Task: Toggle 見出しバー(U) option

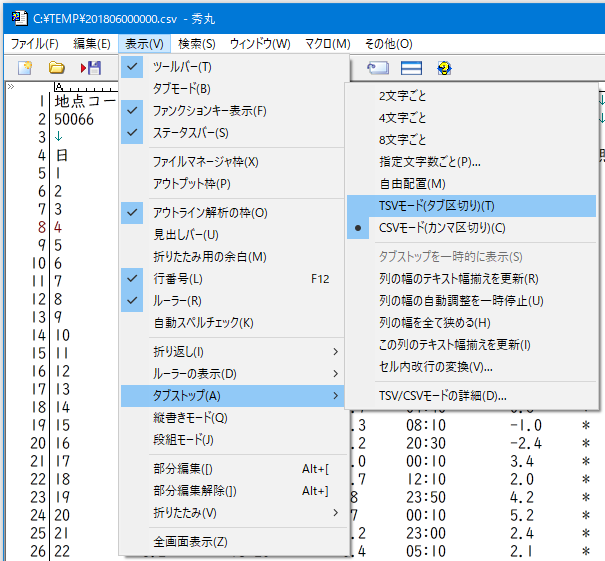Action: click(232, 235)
